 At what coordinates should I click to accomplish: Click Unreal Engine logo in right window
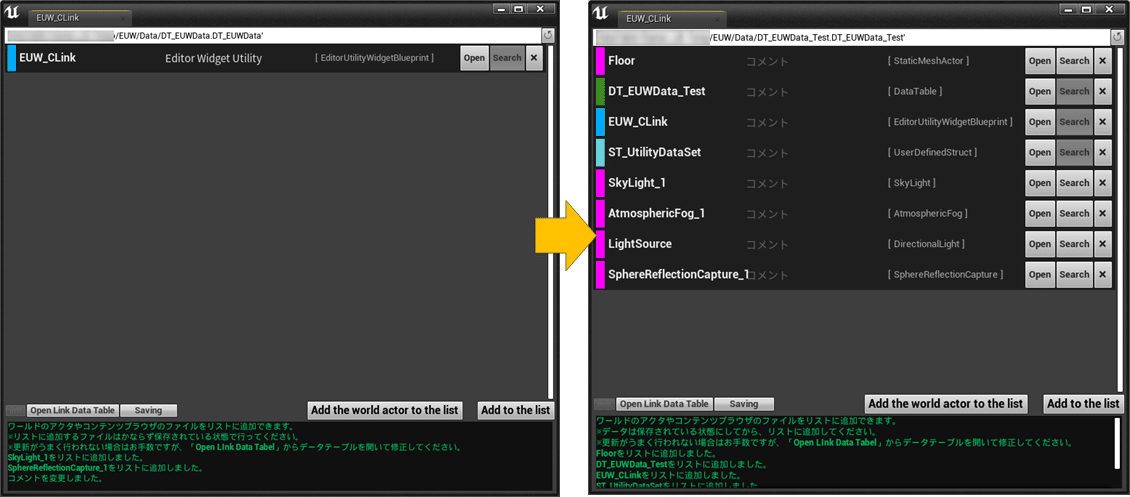point(602,13)
